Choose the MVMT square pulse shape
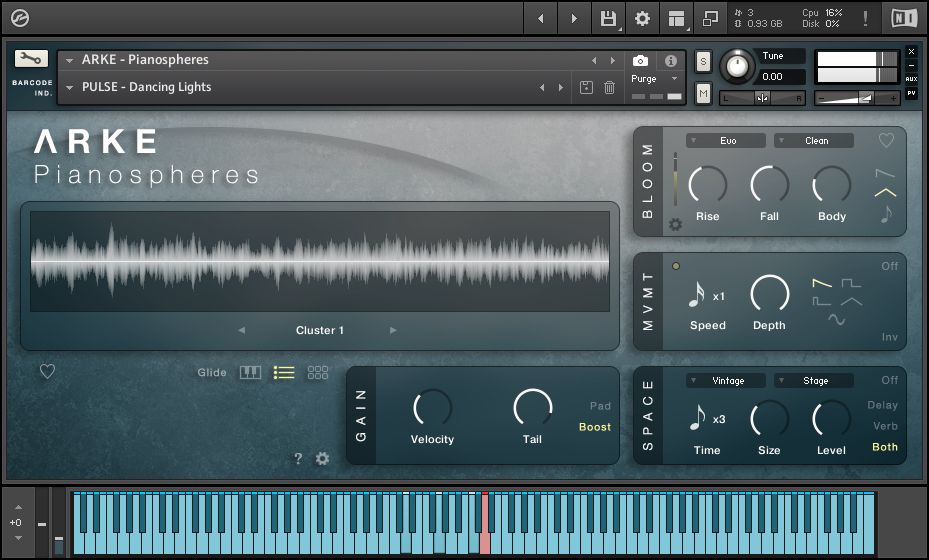The width and height of the screenshot is (929, 560). [851, 283]
